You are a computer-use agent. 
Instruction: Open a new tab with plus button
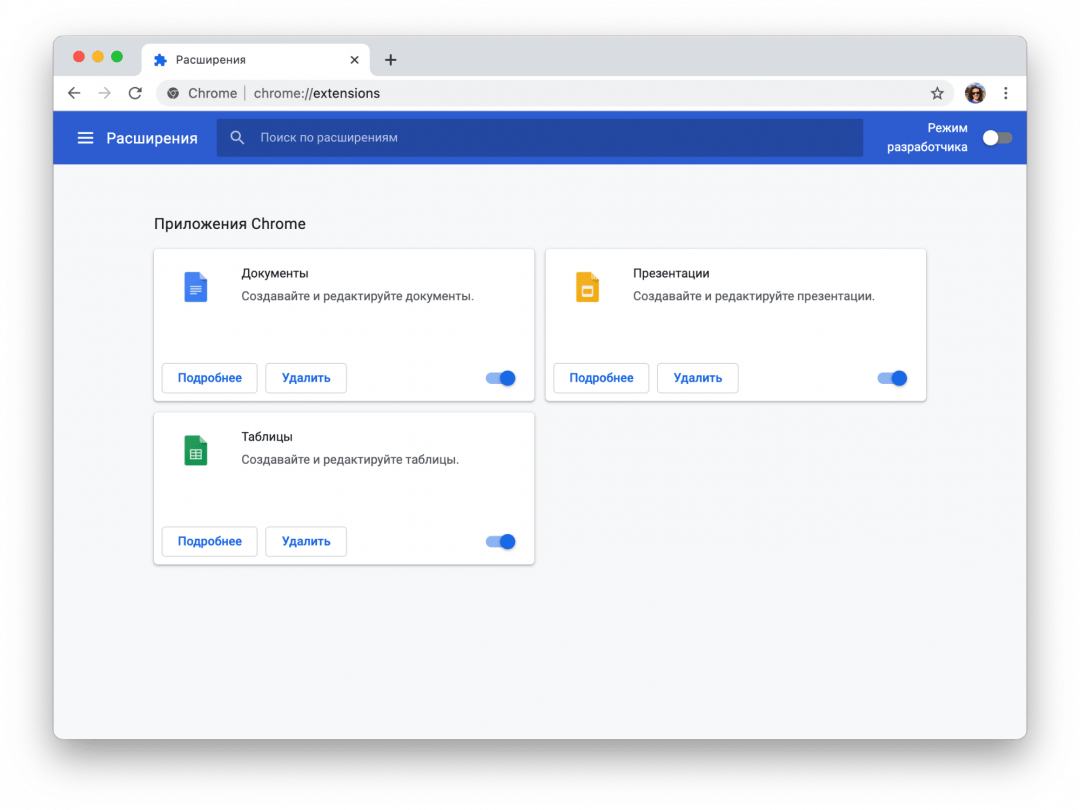click(x=391, y=60)
